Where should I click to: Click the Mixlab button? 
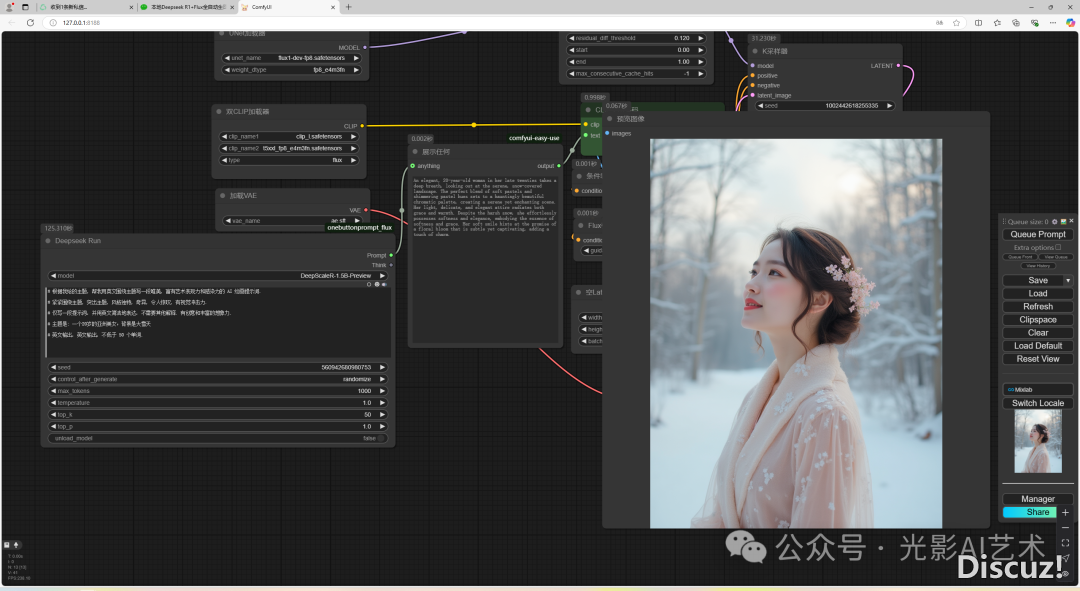coord(1037,389)
